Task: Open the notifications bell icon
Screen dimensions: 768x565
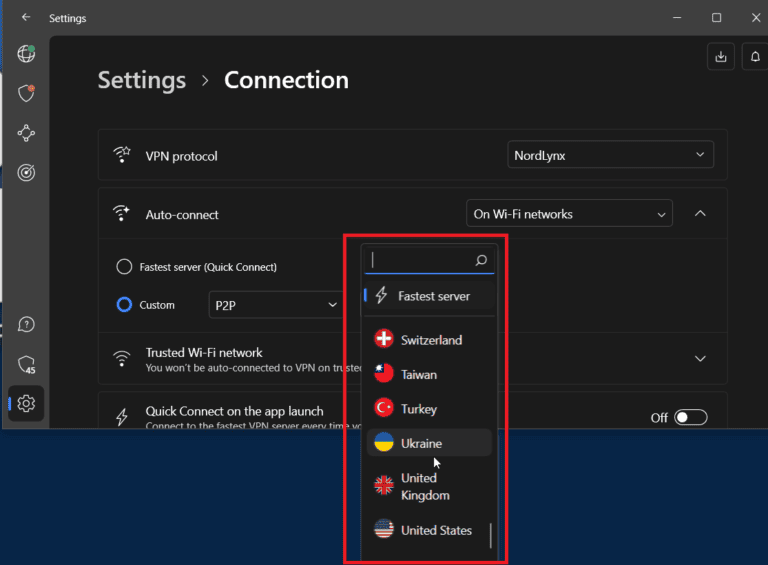Action: tap(755, 58)
